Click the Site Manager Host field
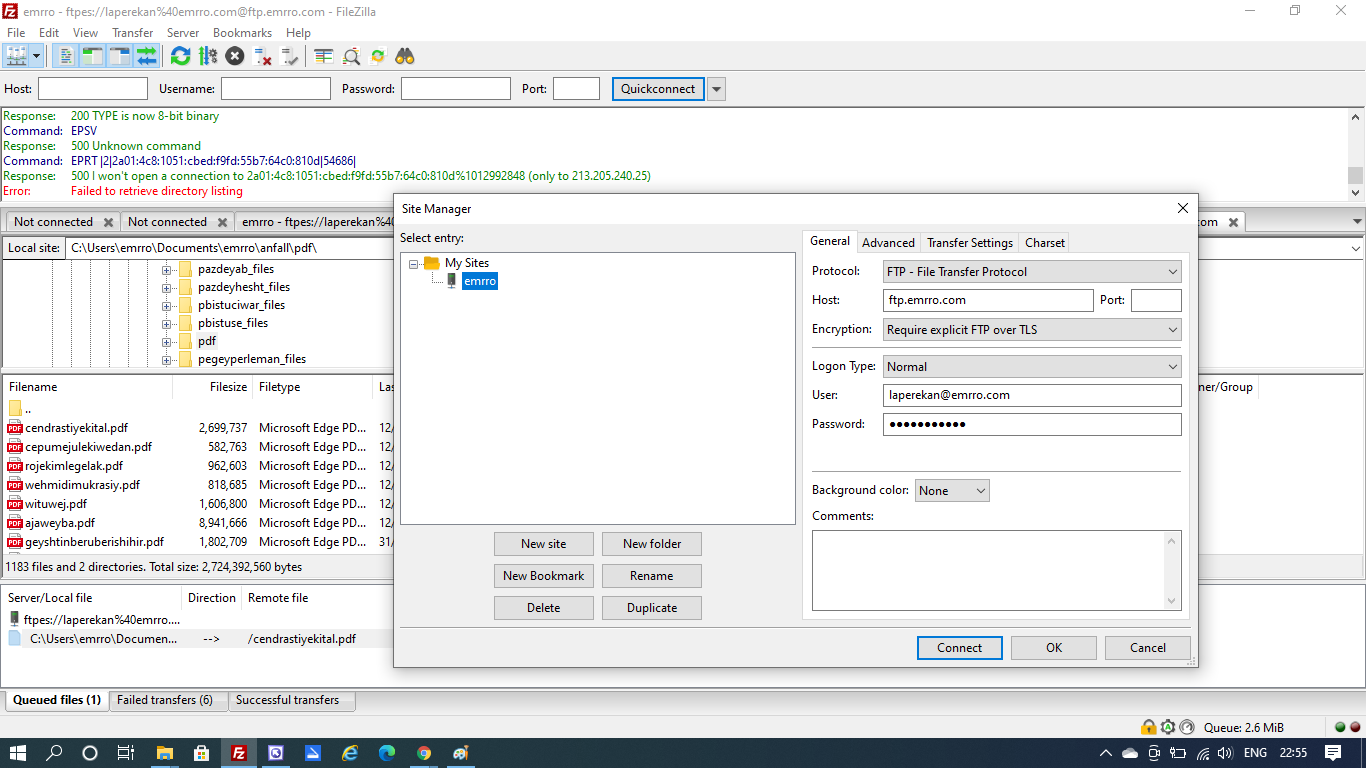 [988, 300]
